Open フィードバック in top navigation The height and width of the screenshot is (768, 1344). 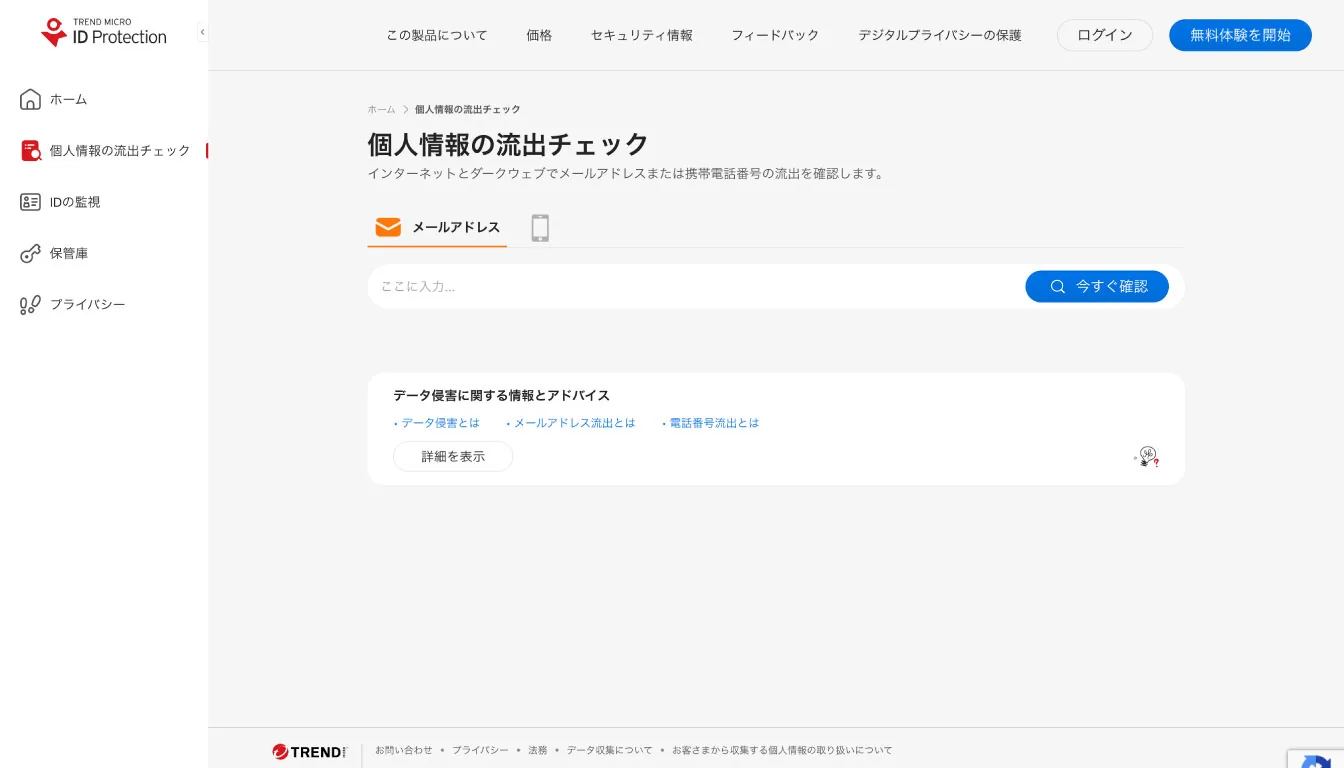(775, 35)
